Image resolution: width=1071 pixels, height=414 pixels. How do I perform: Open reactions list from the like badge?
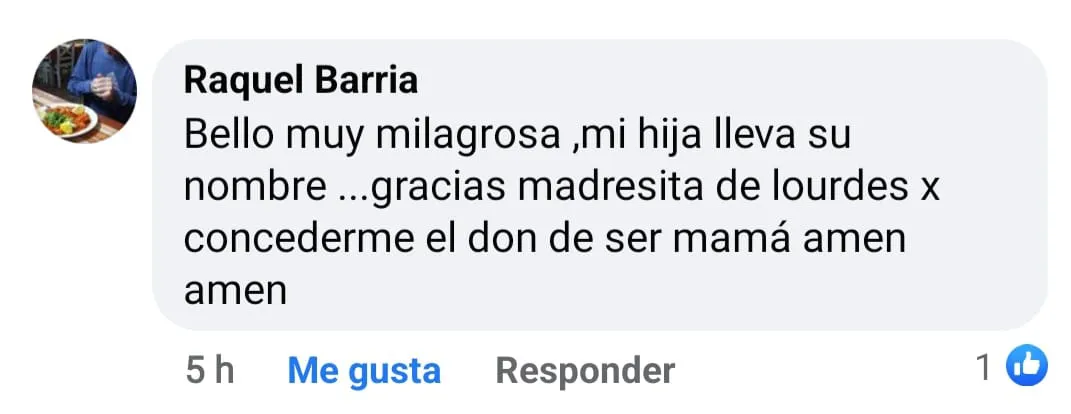click(x=1027, y=365)
